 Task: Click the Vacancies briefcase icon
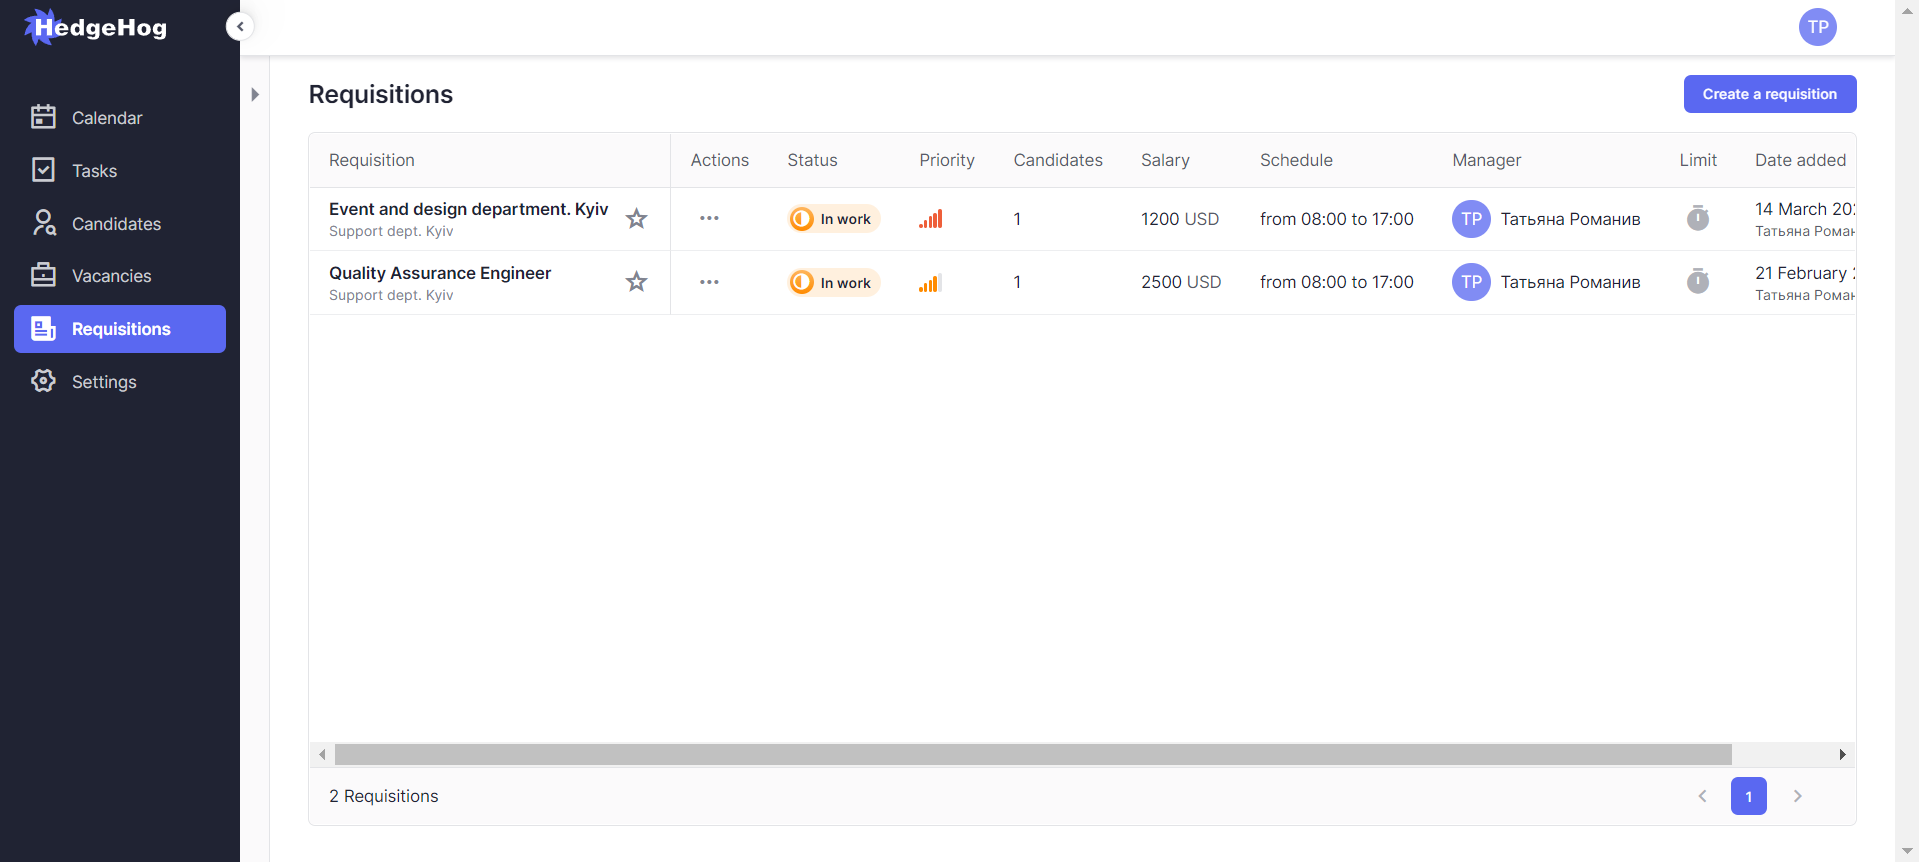point(43,275)
